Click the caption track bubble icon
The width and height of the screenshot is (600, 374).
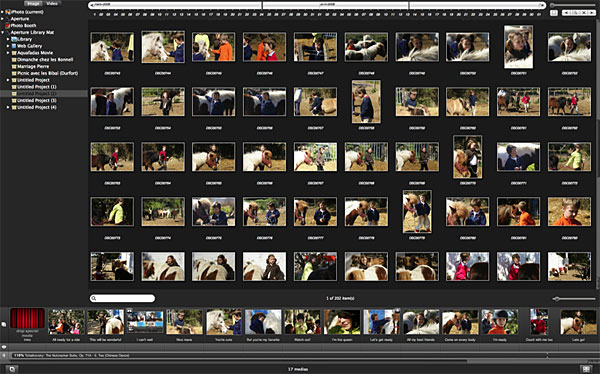click(x=4, y=347)
